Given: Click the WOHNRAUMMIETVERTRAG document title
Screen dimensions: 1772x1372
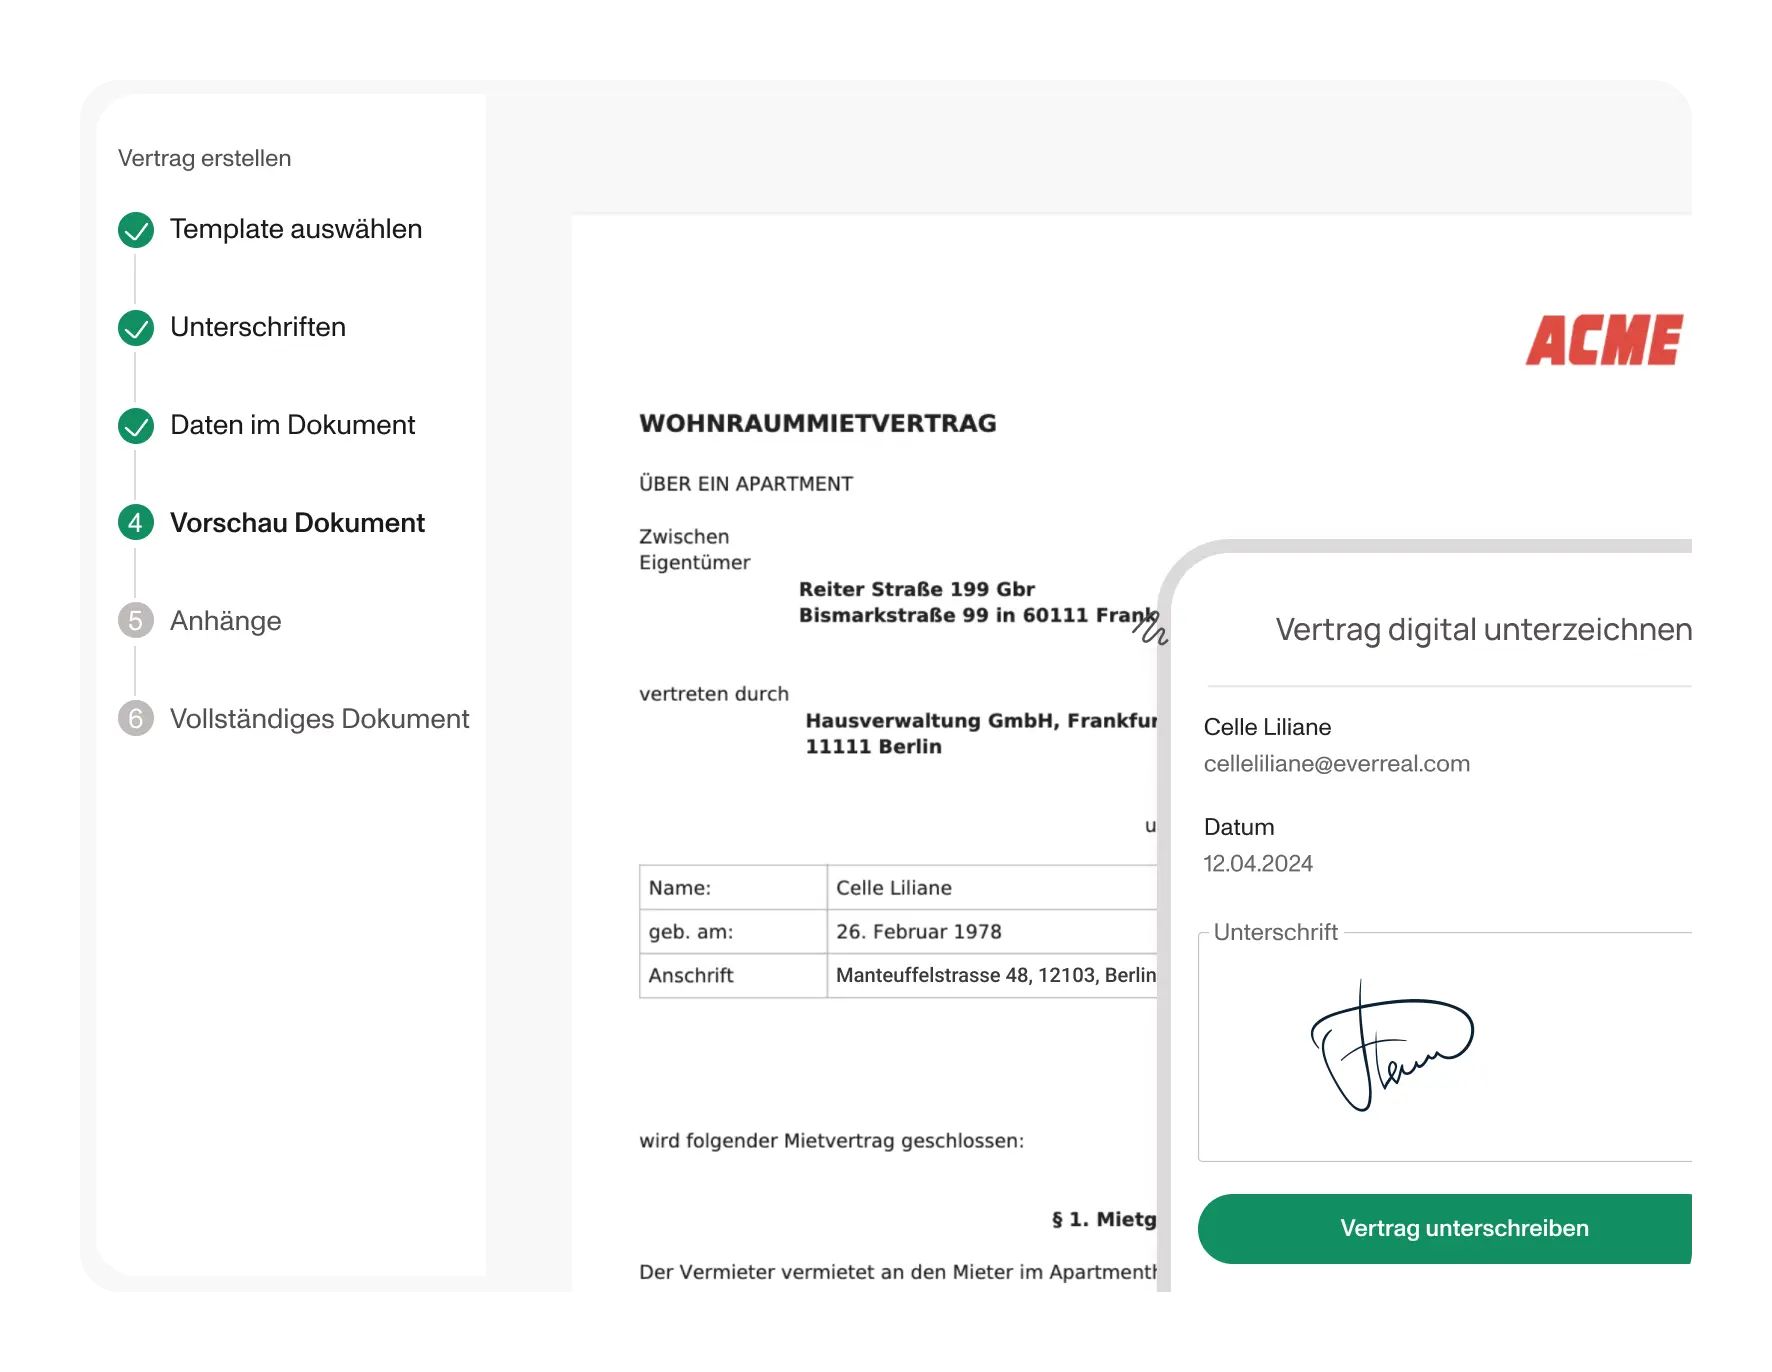Looking at the screenshot, I should coord(818,424).
